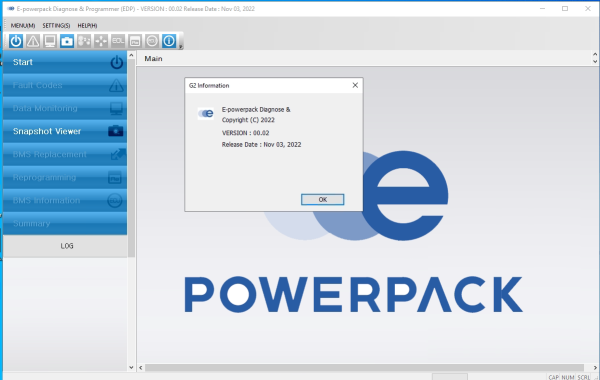Click the EOL toolbar icon

[118, 41]
